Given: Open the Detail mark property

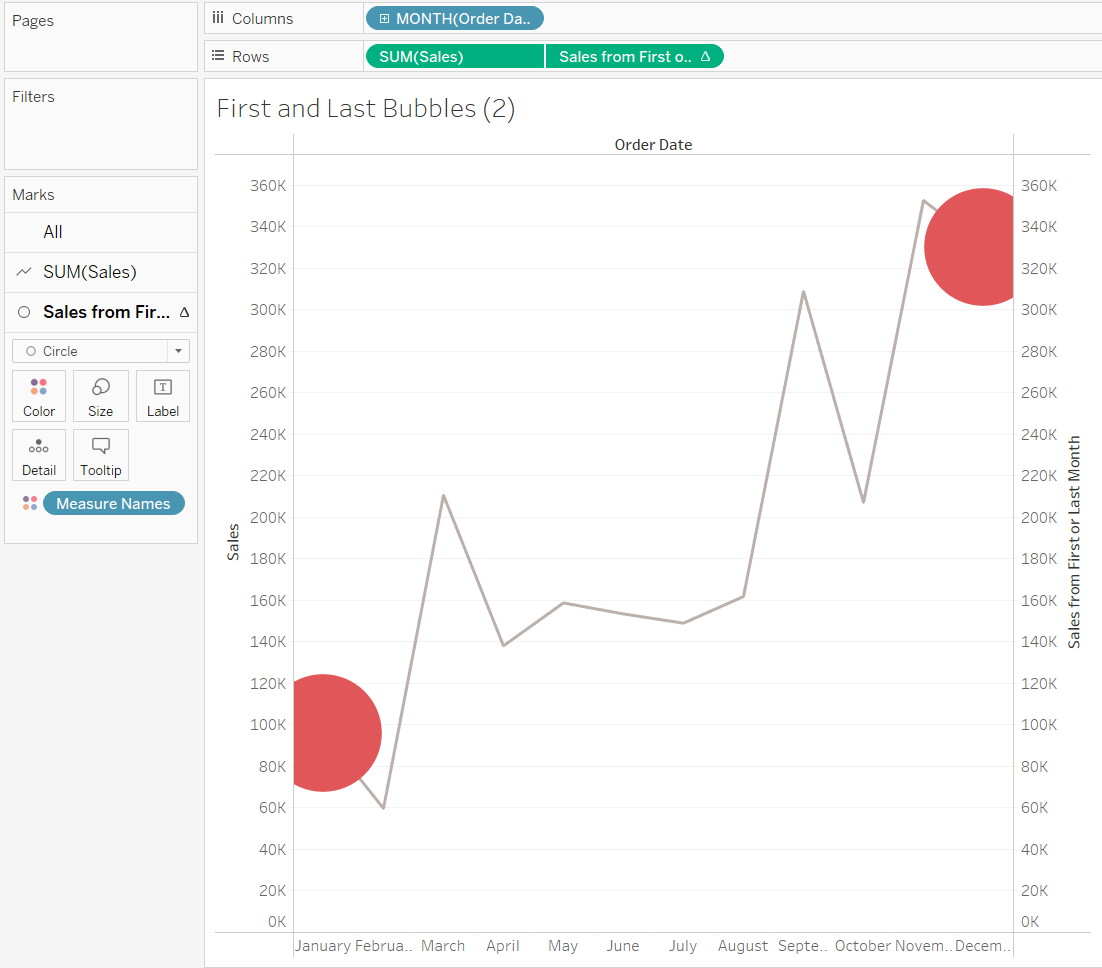Looking at the screenshot, I should [x=39, y=455].
